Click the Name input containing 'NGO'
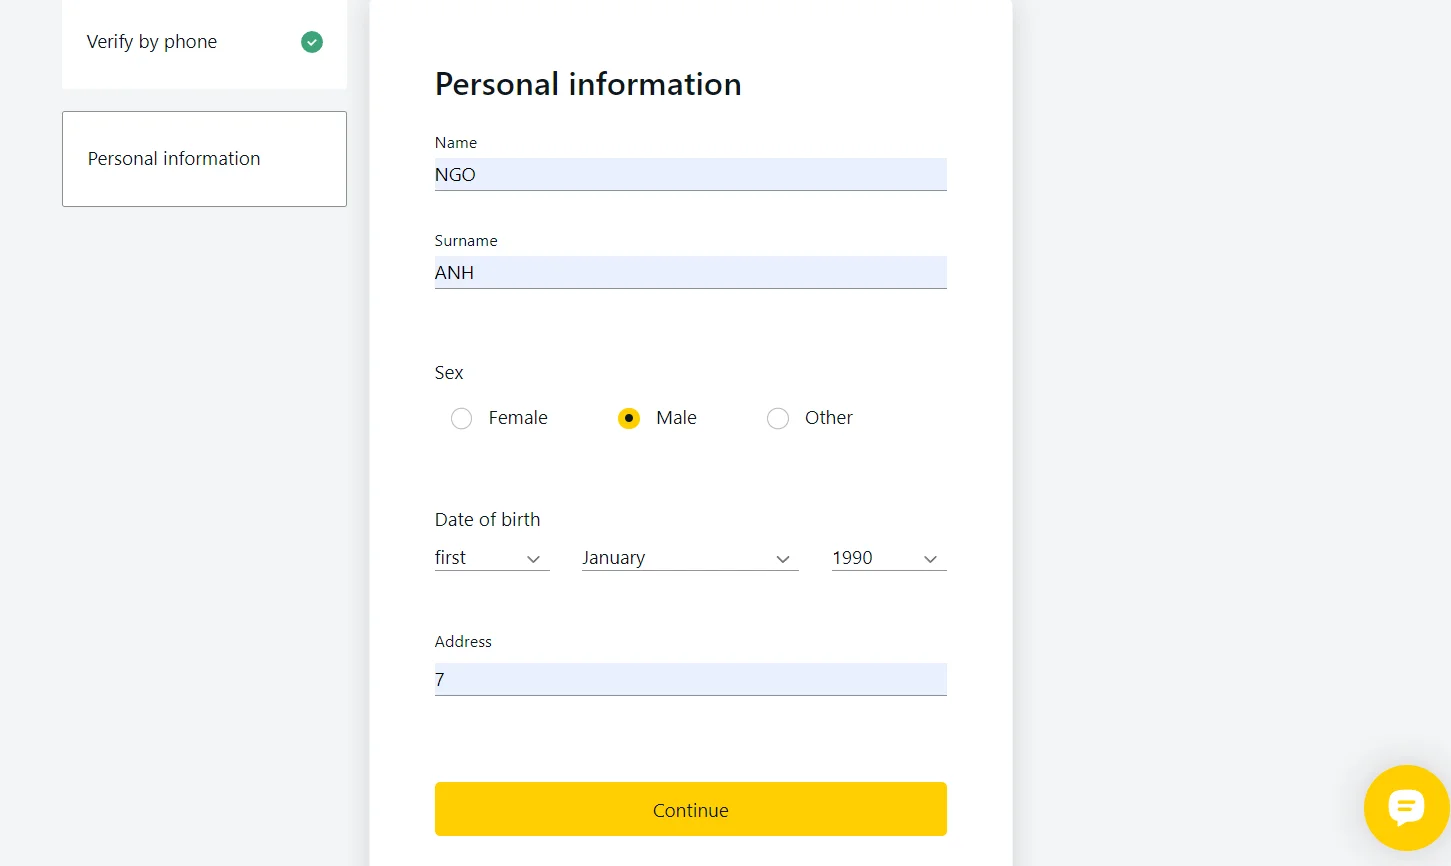1451x866 pixels. 690,174
